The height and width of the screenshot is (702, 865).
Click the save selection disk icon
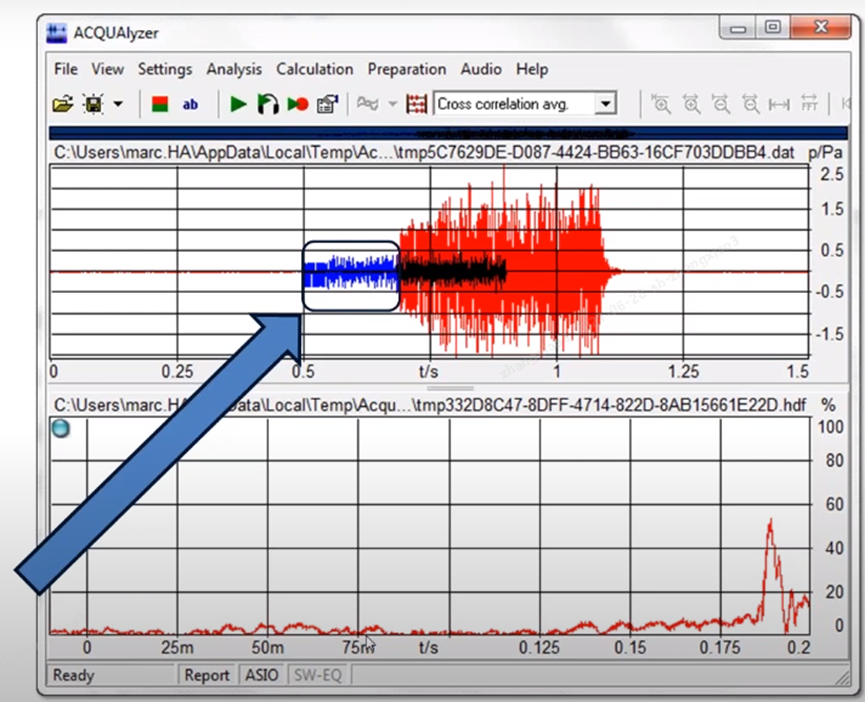click(94, 104)
